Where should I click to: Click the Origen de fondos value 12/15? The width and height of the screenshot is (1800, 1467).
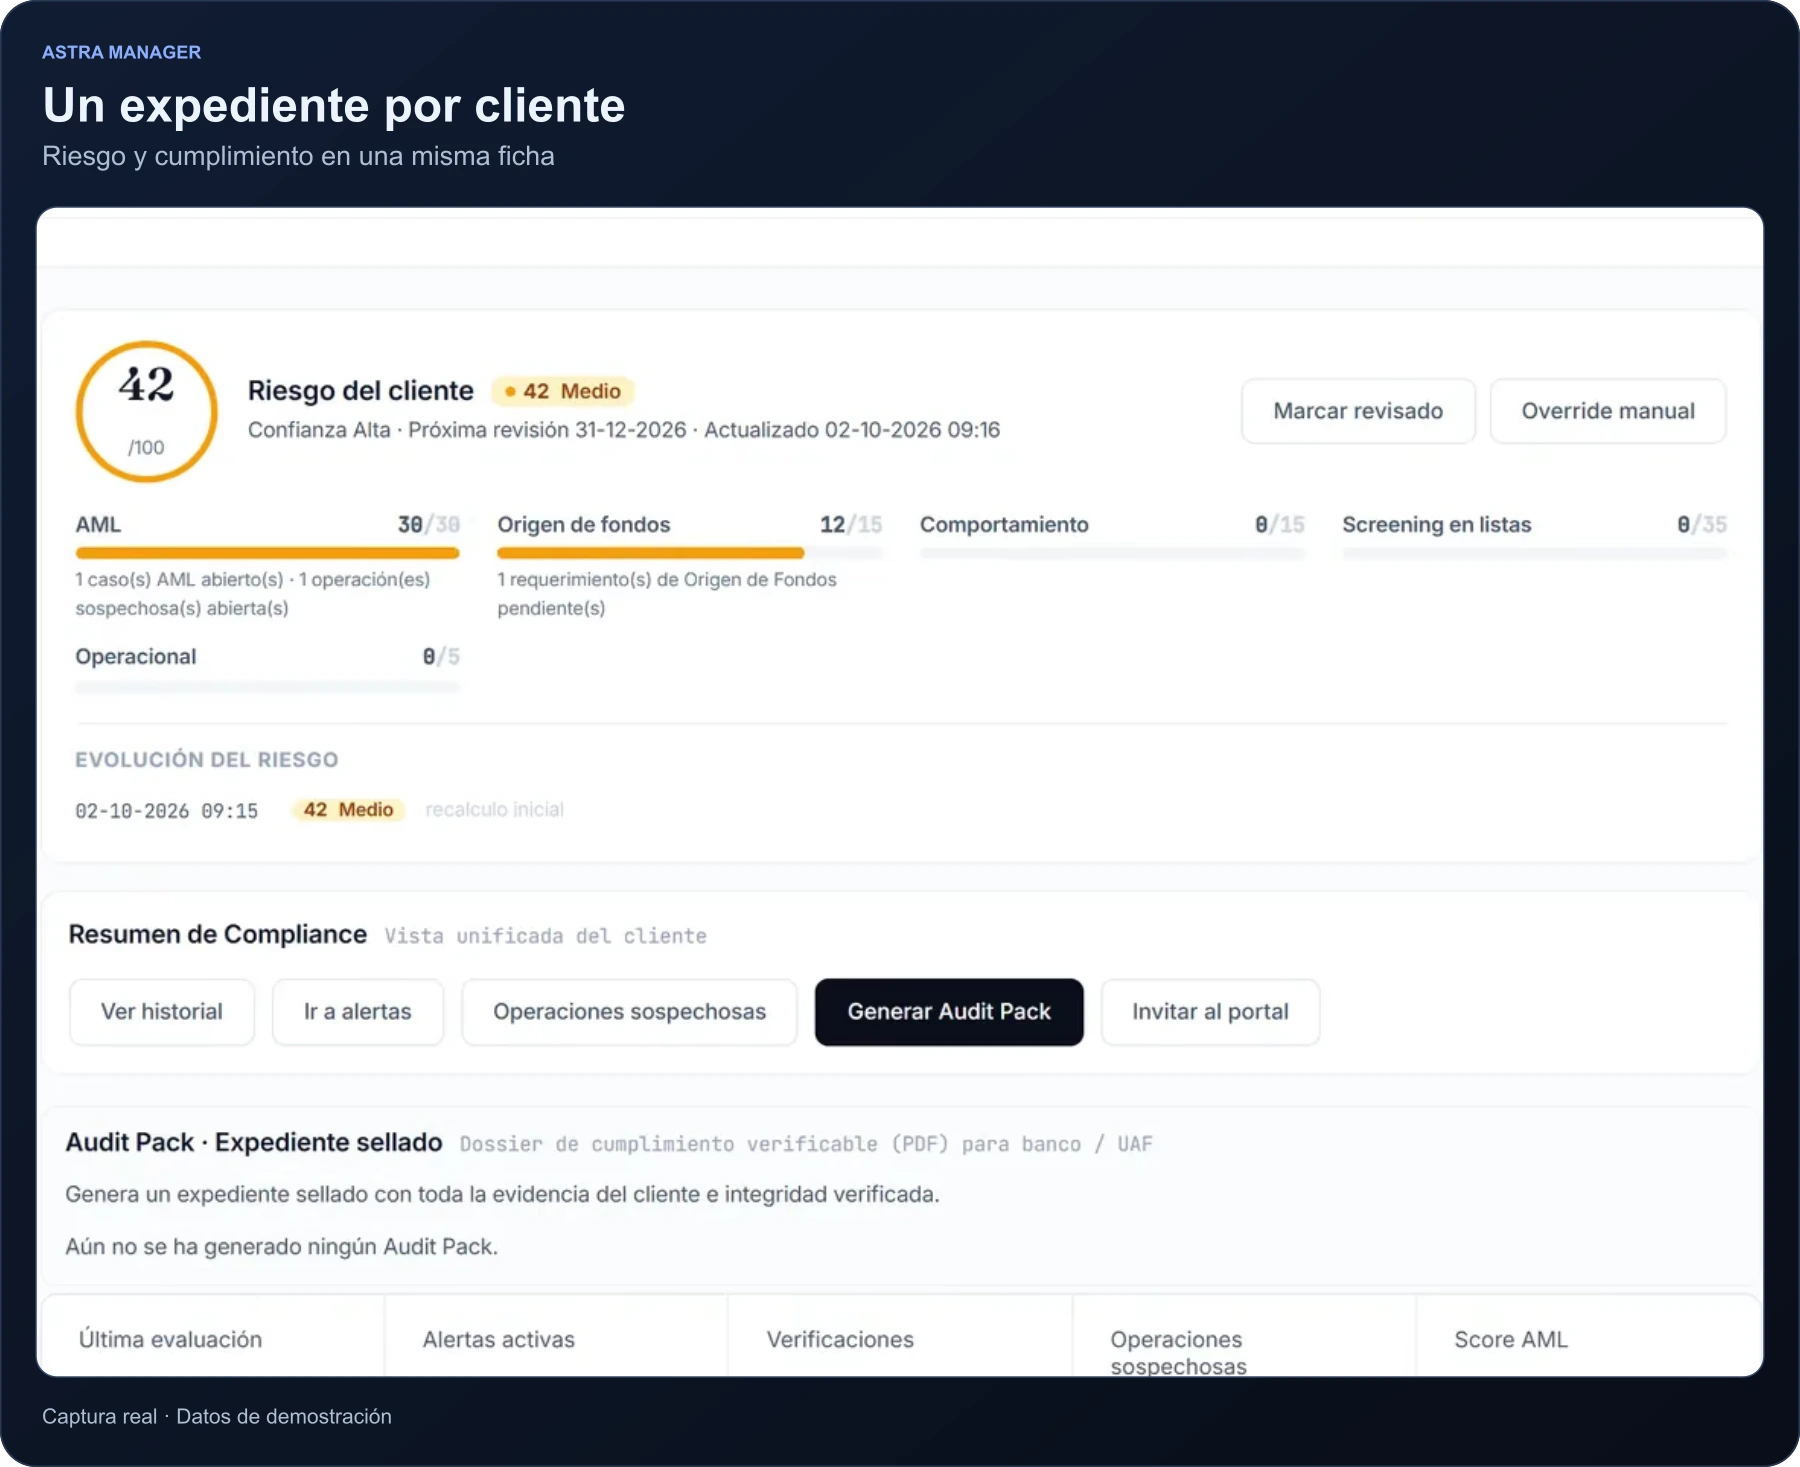pyautogui.click(x=851, y=525)
